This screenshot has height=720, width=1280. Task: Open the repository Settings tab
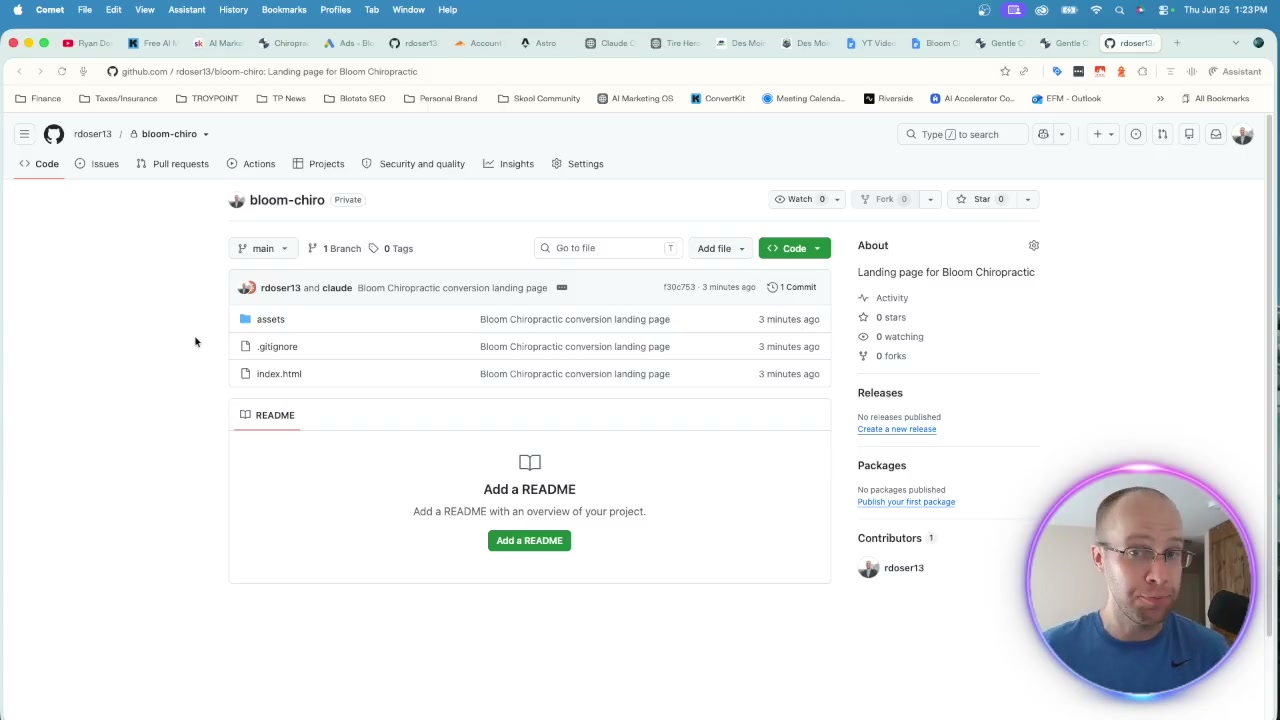click(577, 164)
